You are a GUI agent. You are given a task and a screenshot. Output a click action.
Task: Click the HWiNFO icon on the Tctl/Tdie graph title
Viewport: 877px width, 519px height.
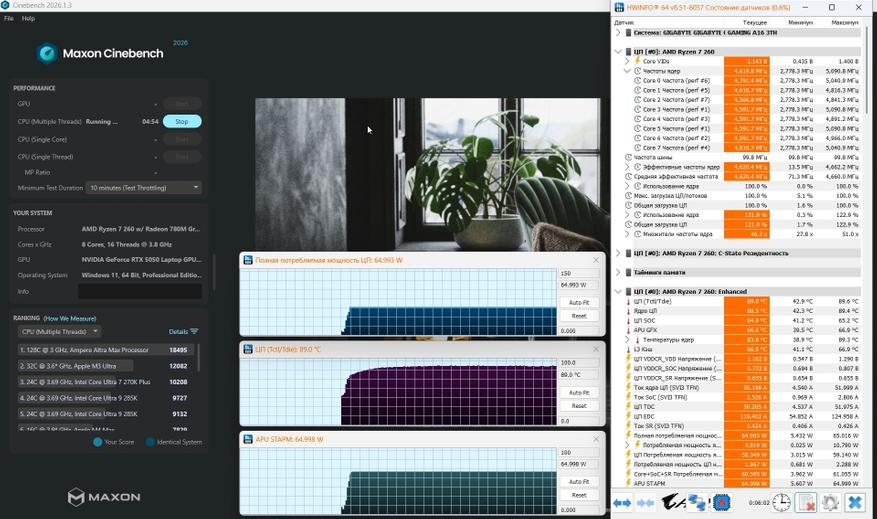pos(248,350)
